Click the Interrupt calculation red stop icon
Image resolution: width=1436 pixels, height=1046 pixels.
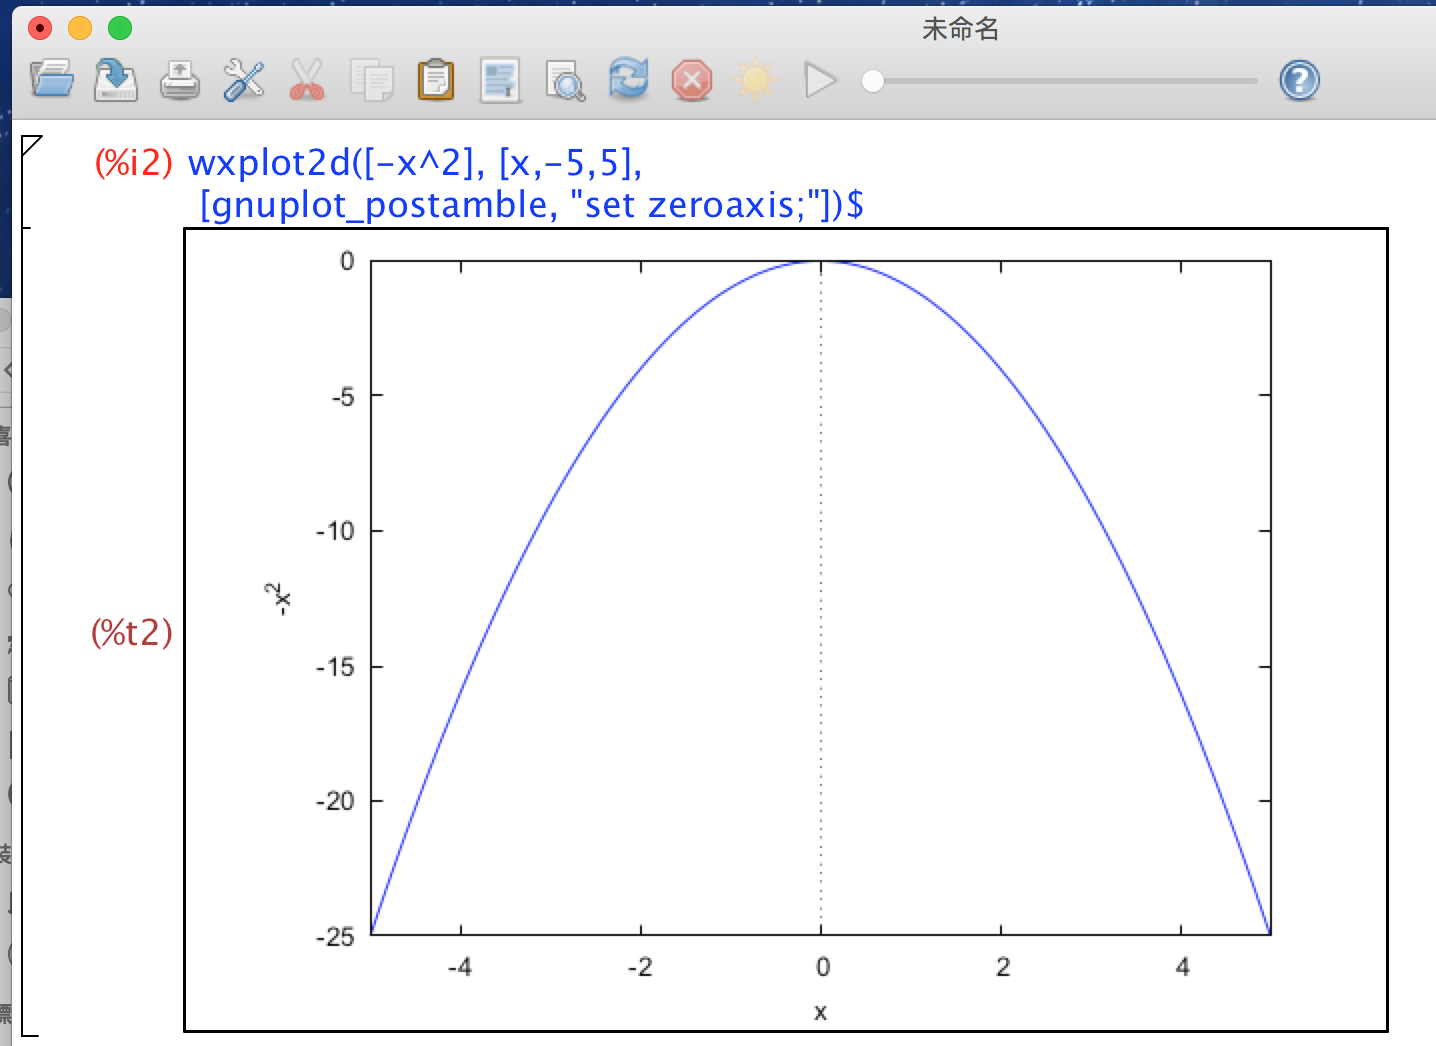click(692, 80)
